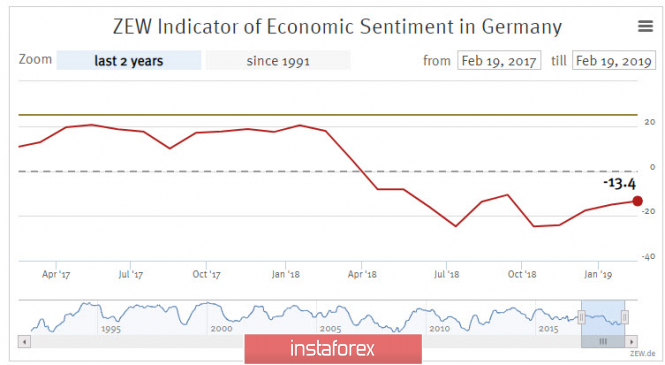Click the navigator scrollbar thumb
The height and width of the screenshot is (365, 665).
603,341
